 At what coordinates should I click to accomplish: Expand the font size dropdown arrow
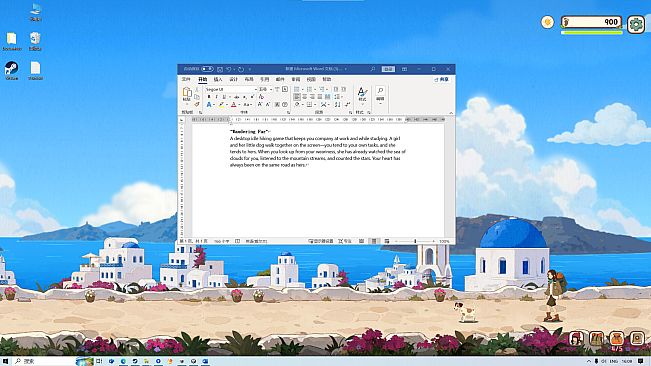(x=271, y=89)
